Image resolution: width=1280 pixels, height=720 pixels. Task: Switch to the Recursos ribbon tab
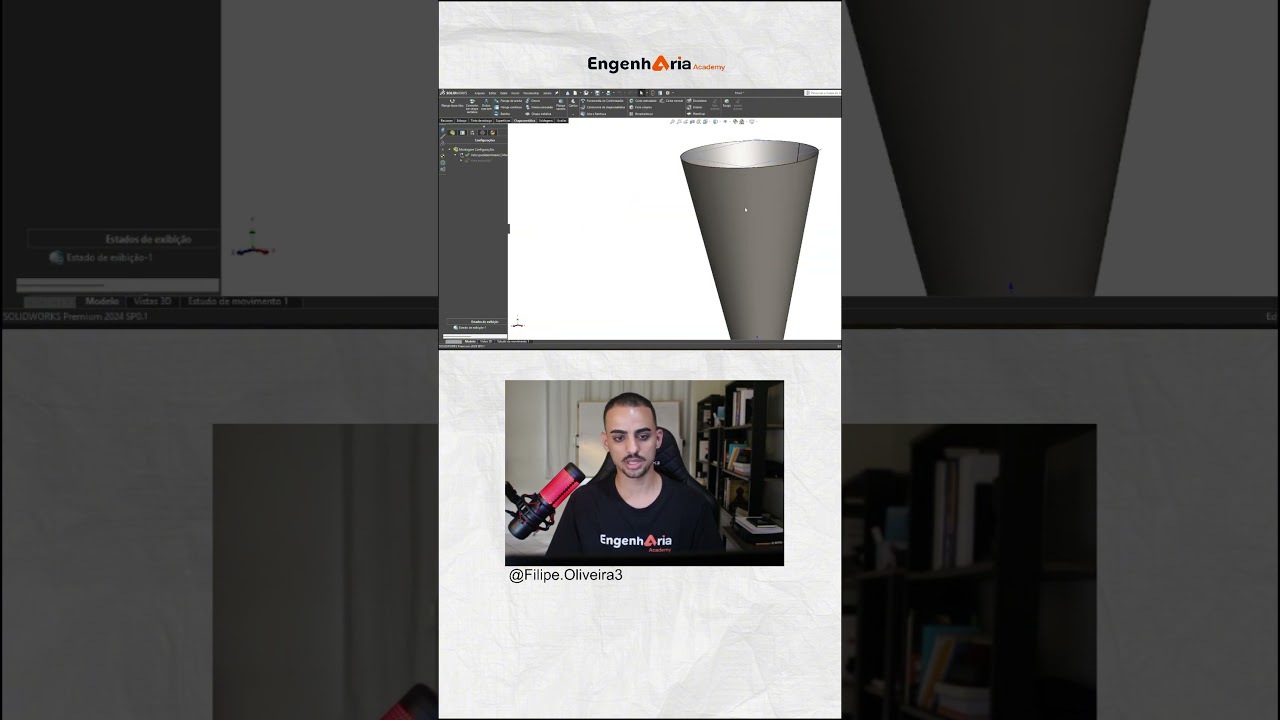click(447, 120)
